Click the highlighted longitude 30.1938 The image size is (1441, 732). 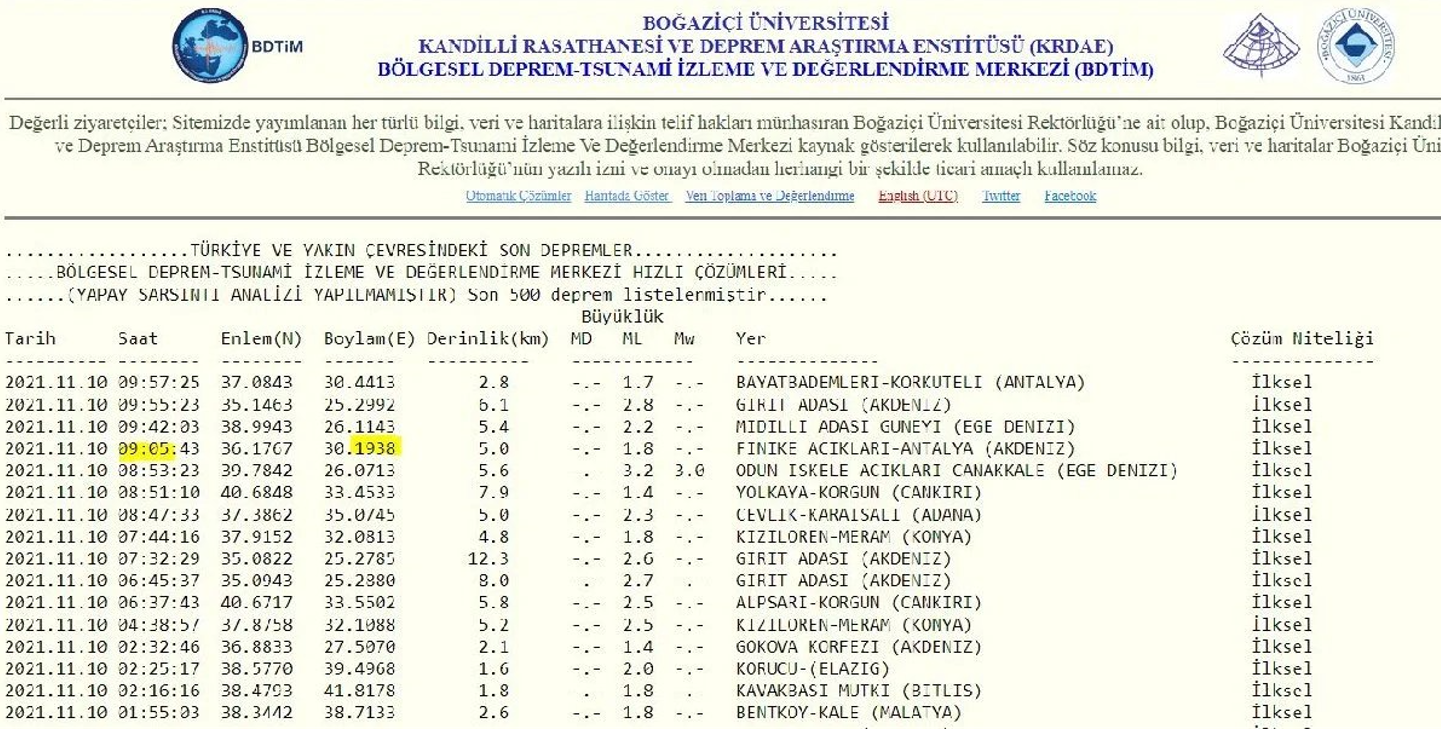point(359,448)
